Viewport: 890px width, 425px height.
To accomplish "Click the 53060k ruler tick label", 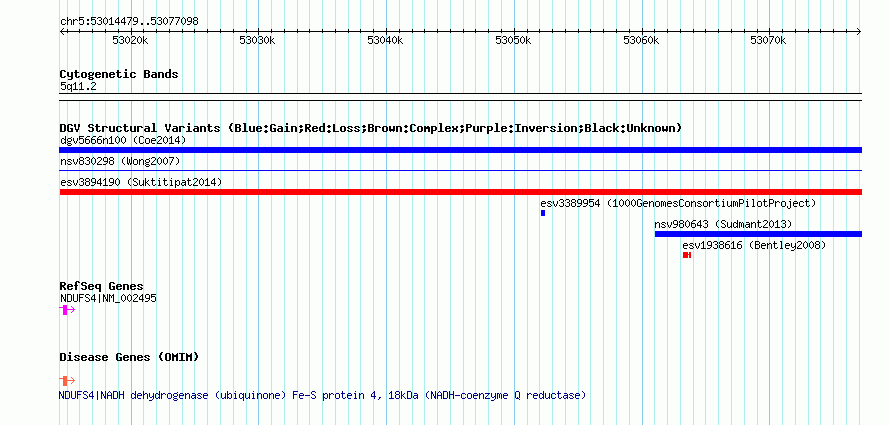I will point(641,40).
